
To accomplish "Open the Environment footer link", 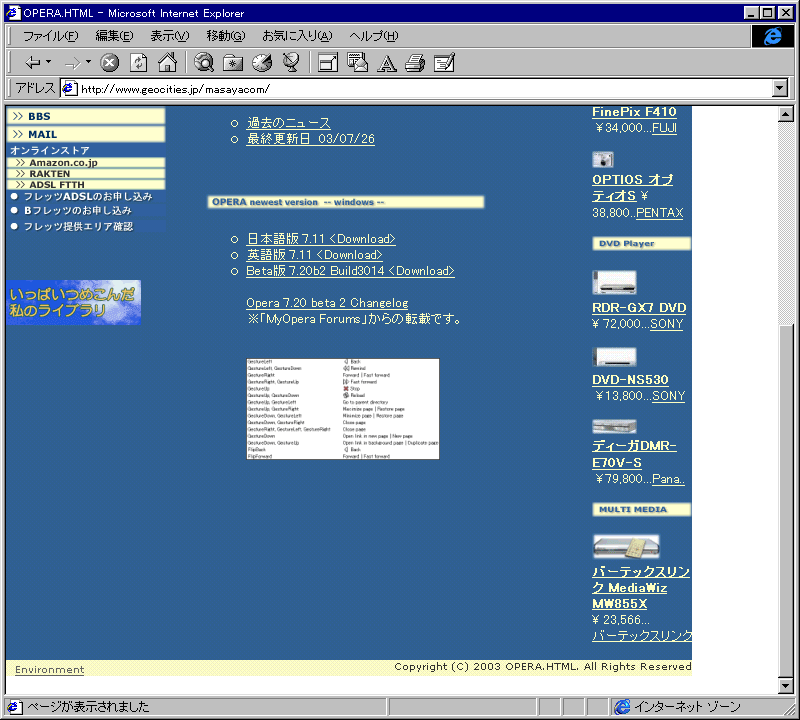I will (49, 669).
